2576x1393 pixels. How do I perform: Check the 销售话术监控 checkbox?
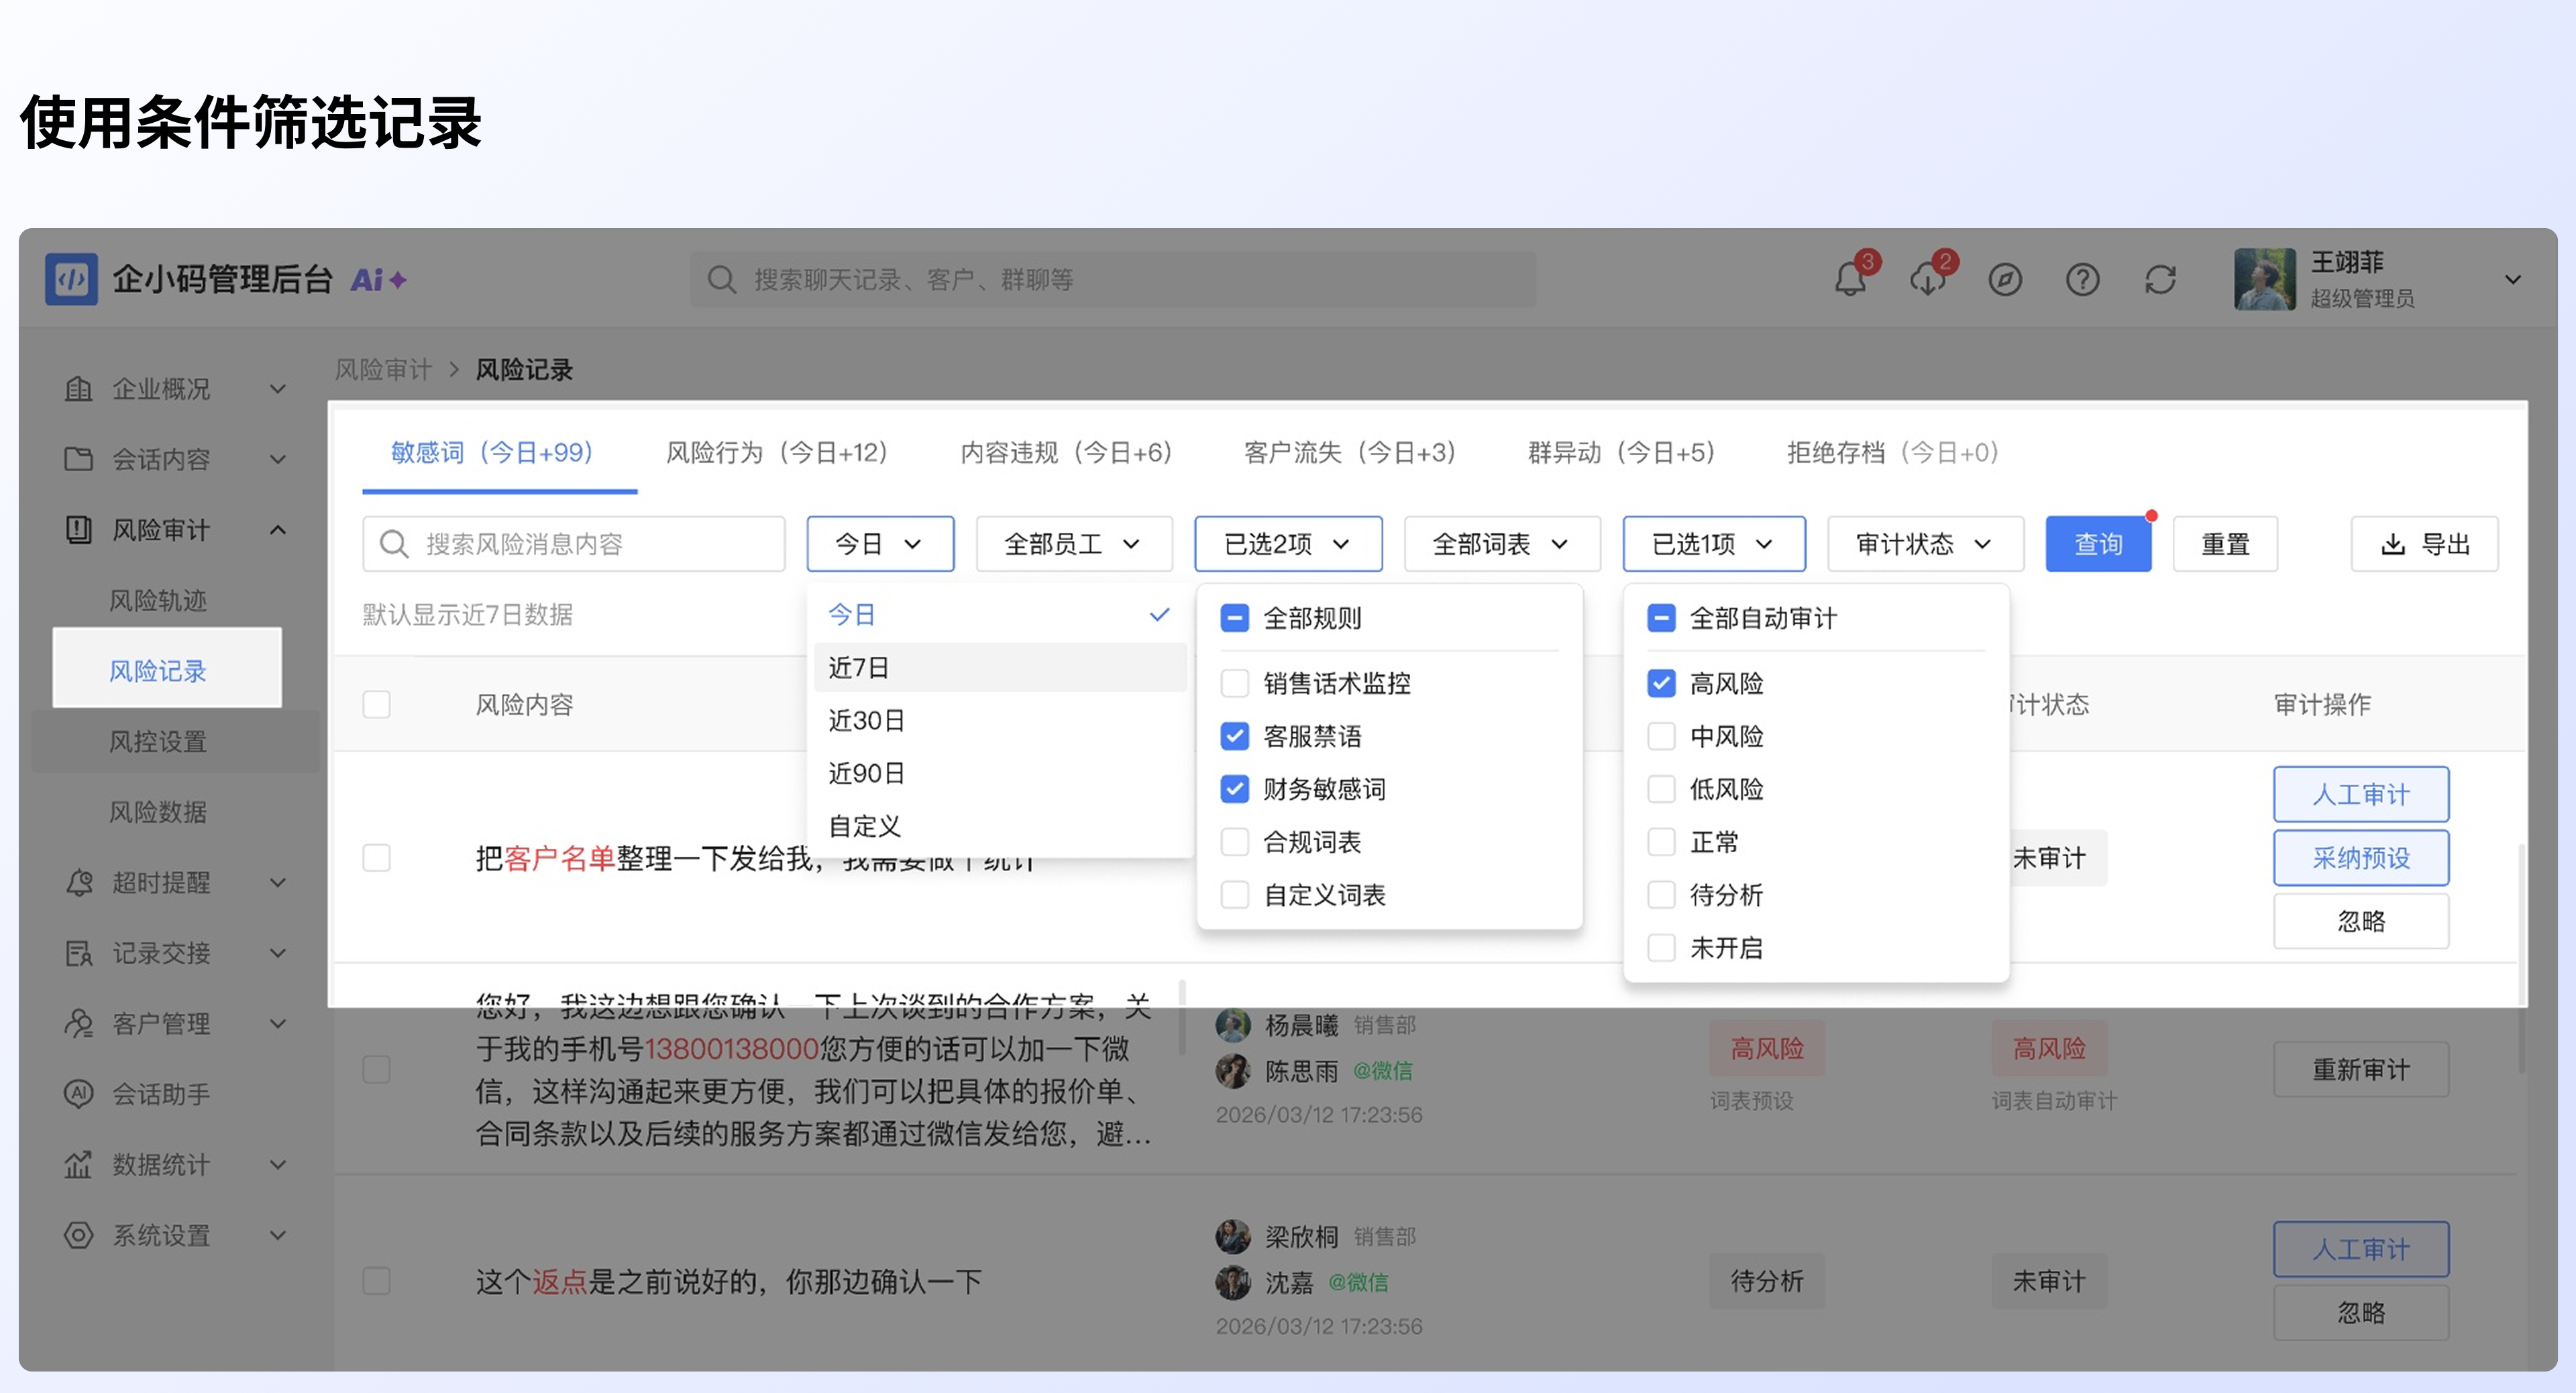coord(1235,684)
